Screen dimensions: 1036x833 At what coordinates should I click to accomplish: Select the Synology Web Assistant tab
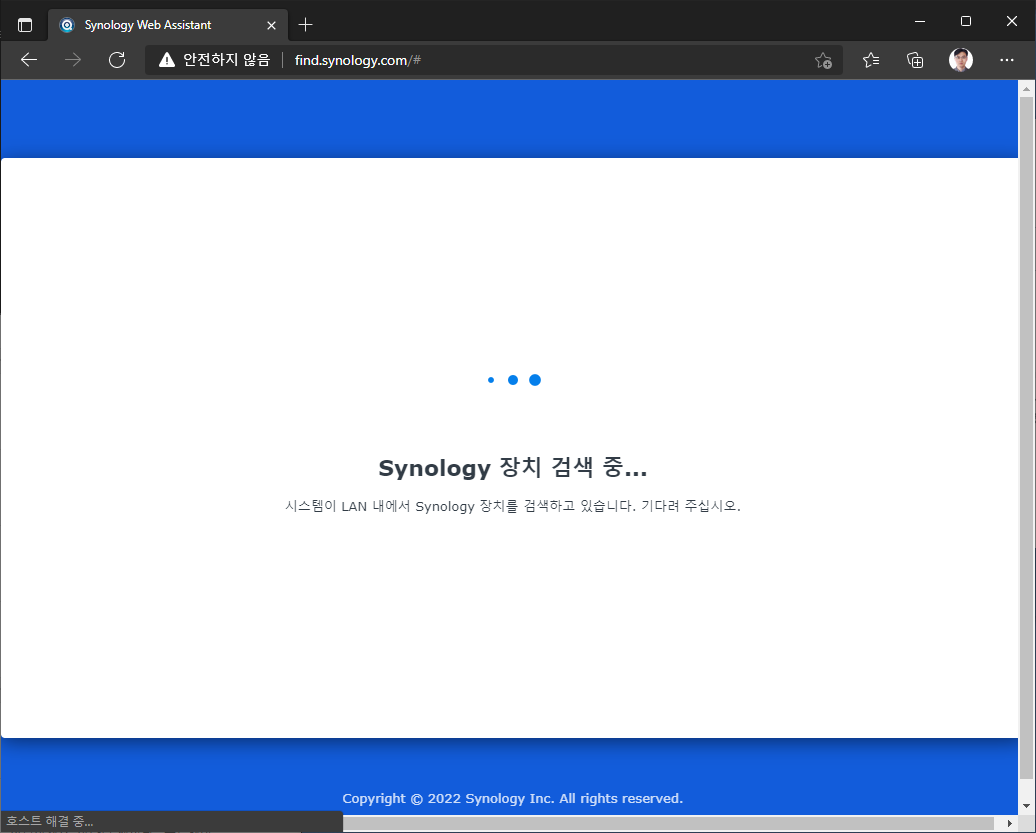pyautogui.click(x=168, y=25)
